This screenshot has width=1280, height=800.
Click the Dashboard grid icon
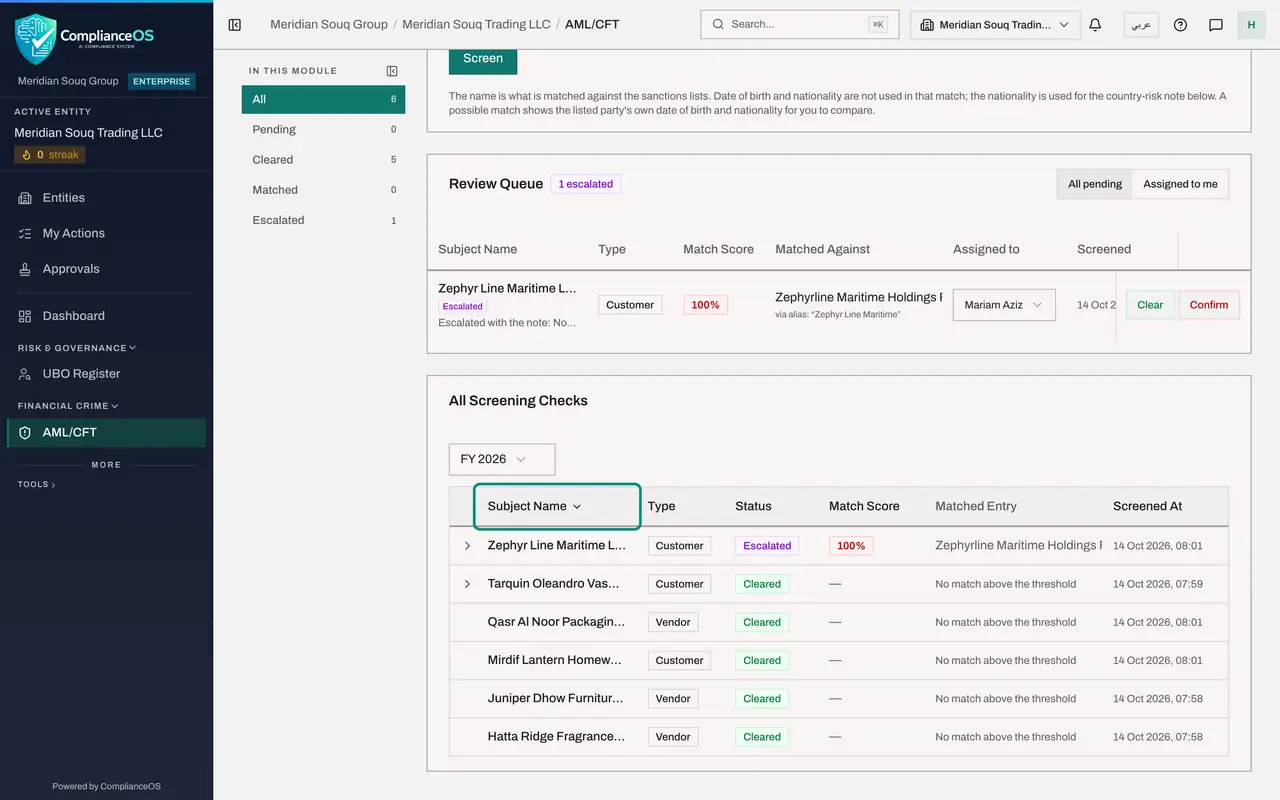coord(25,316)
